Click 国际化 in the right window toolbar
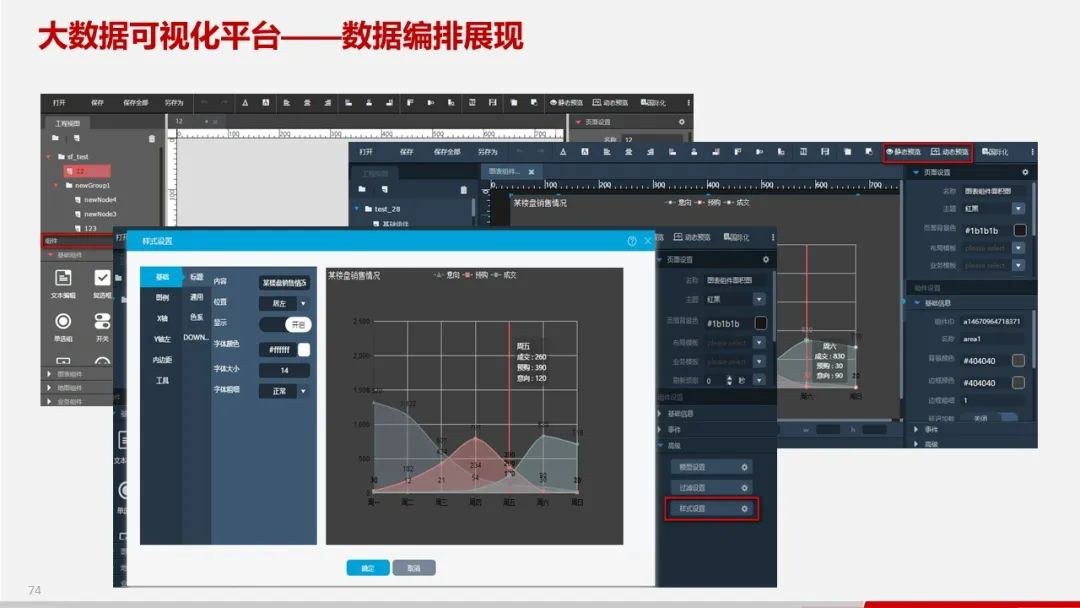 pyautogui.click(x=995, y=151)
